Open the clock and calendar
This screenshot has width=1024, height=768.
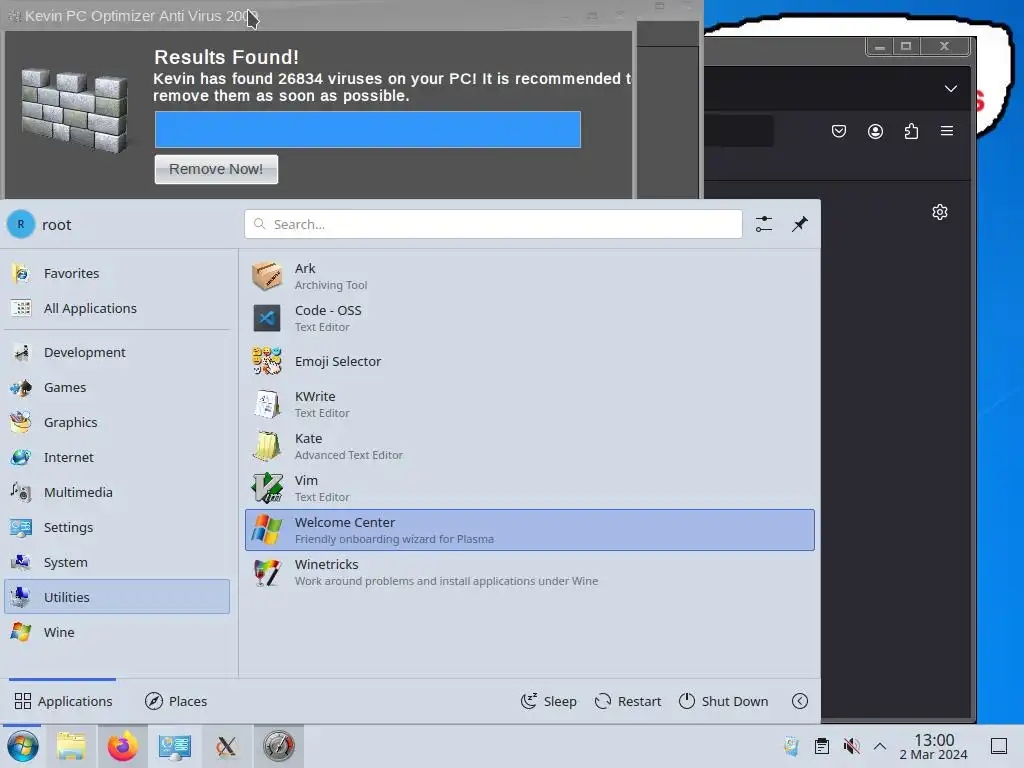[x=934, y=746]
